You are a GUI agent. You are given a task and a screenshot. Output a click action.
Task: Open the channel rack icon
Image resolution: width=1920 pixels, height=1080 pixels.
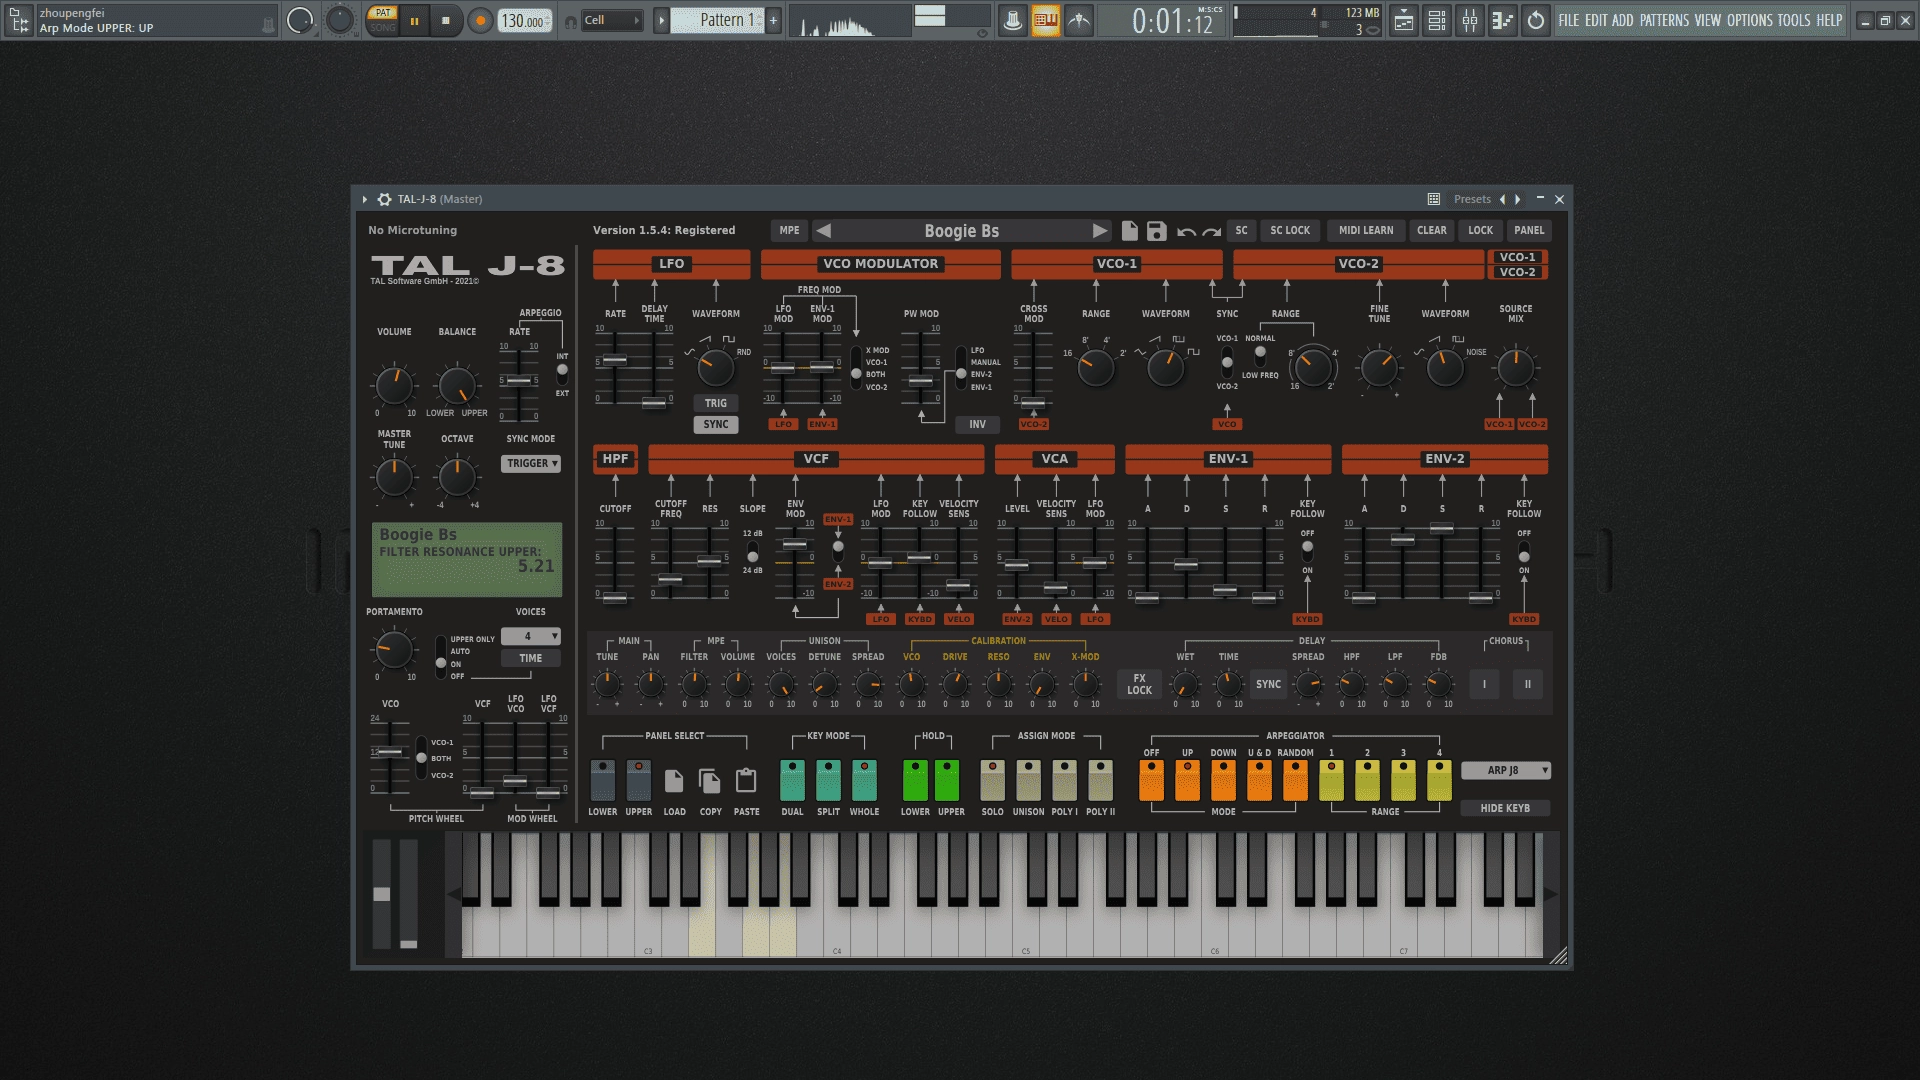pos(1436,20)
